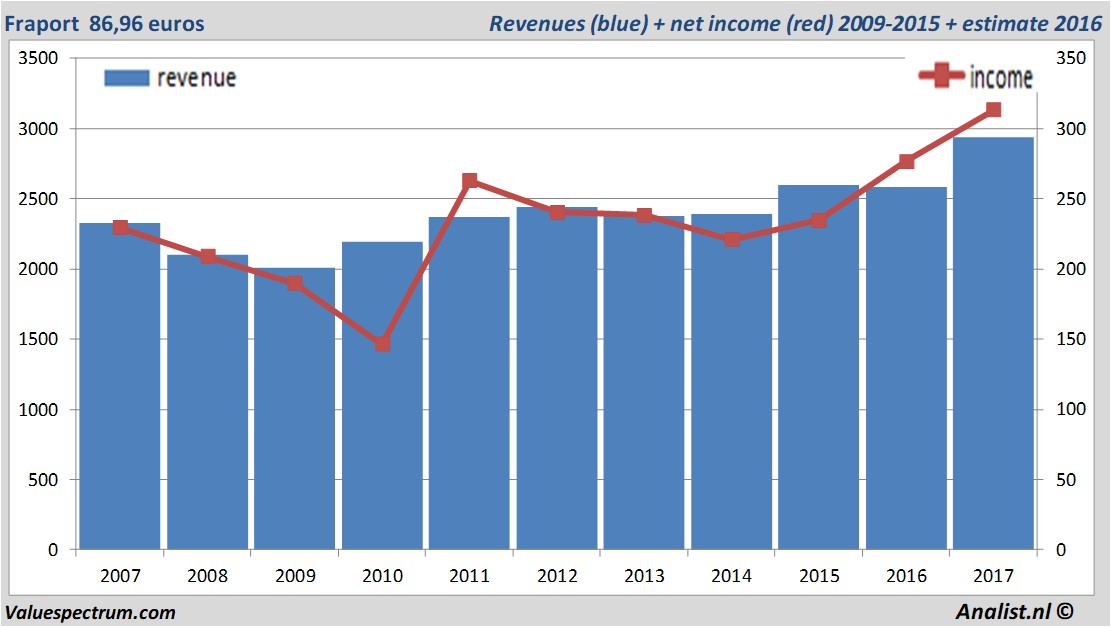Select the 2011 income peak marker
Image resolution: width=1111 pixels, height=627 pixels.
[x=470, y=181]
